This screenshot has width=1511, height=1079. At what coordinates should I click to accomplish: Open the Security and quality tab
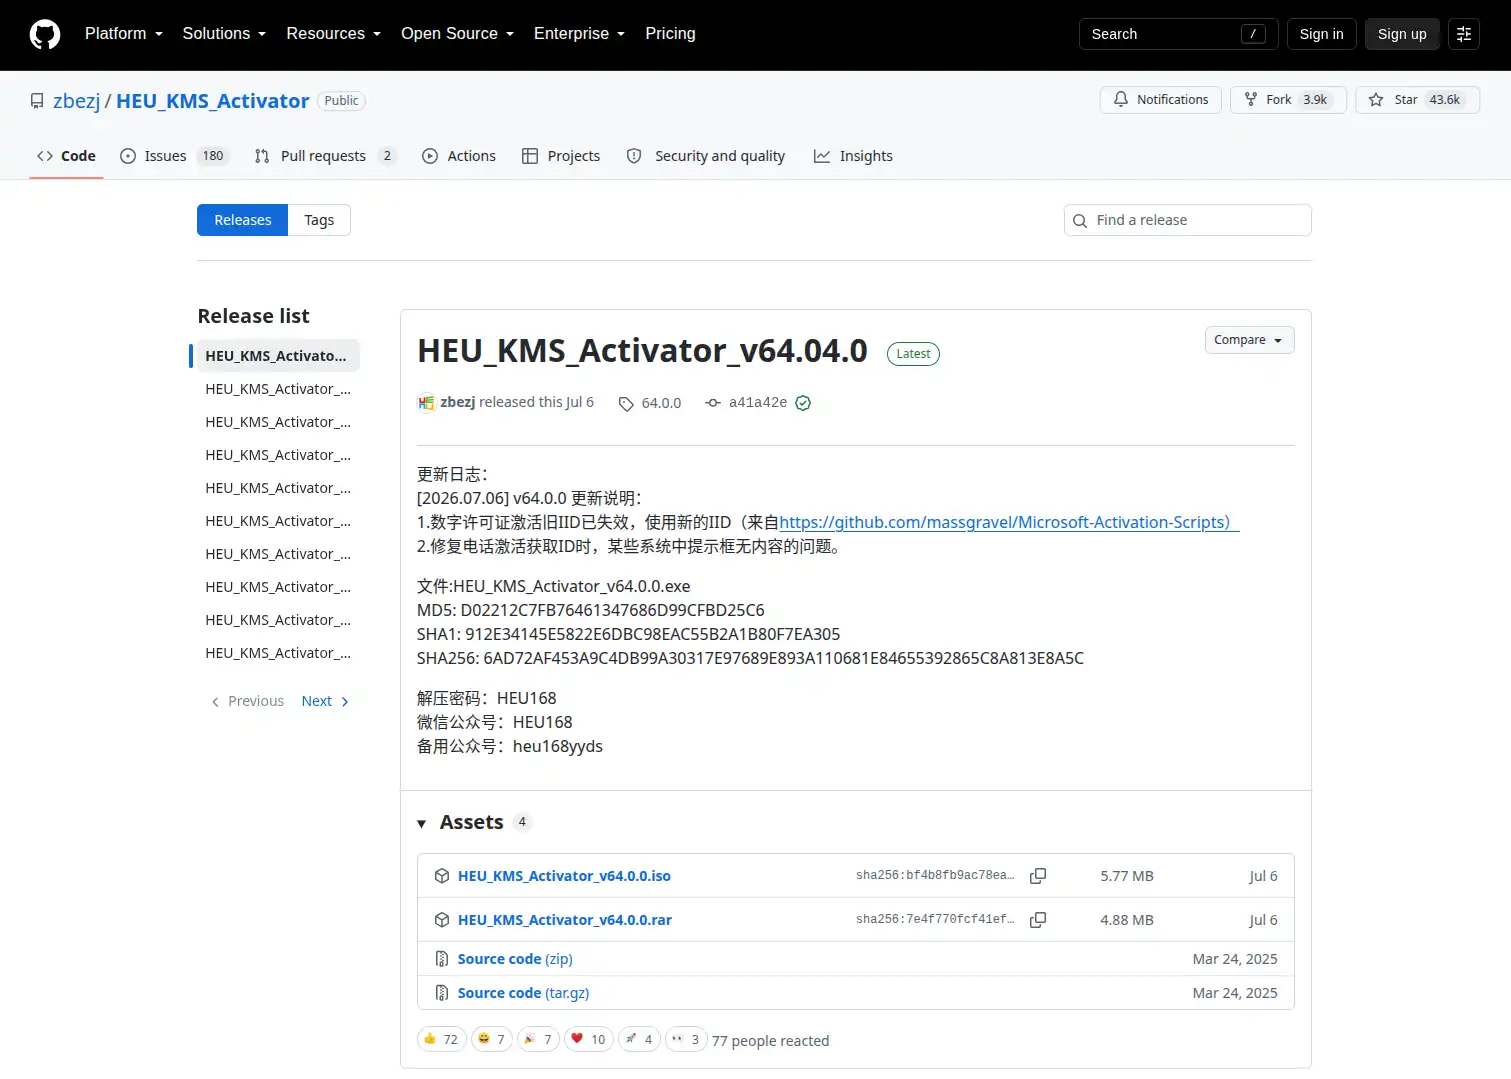[705, 156]
